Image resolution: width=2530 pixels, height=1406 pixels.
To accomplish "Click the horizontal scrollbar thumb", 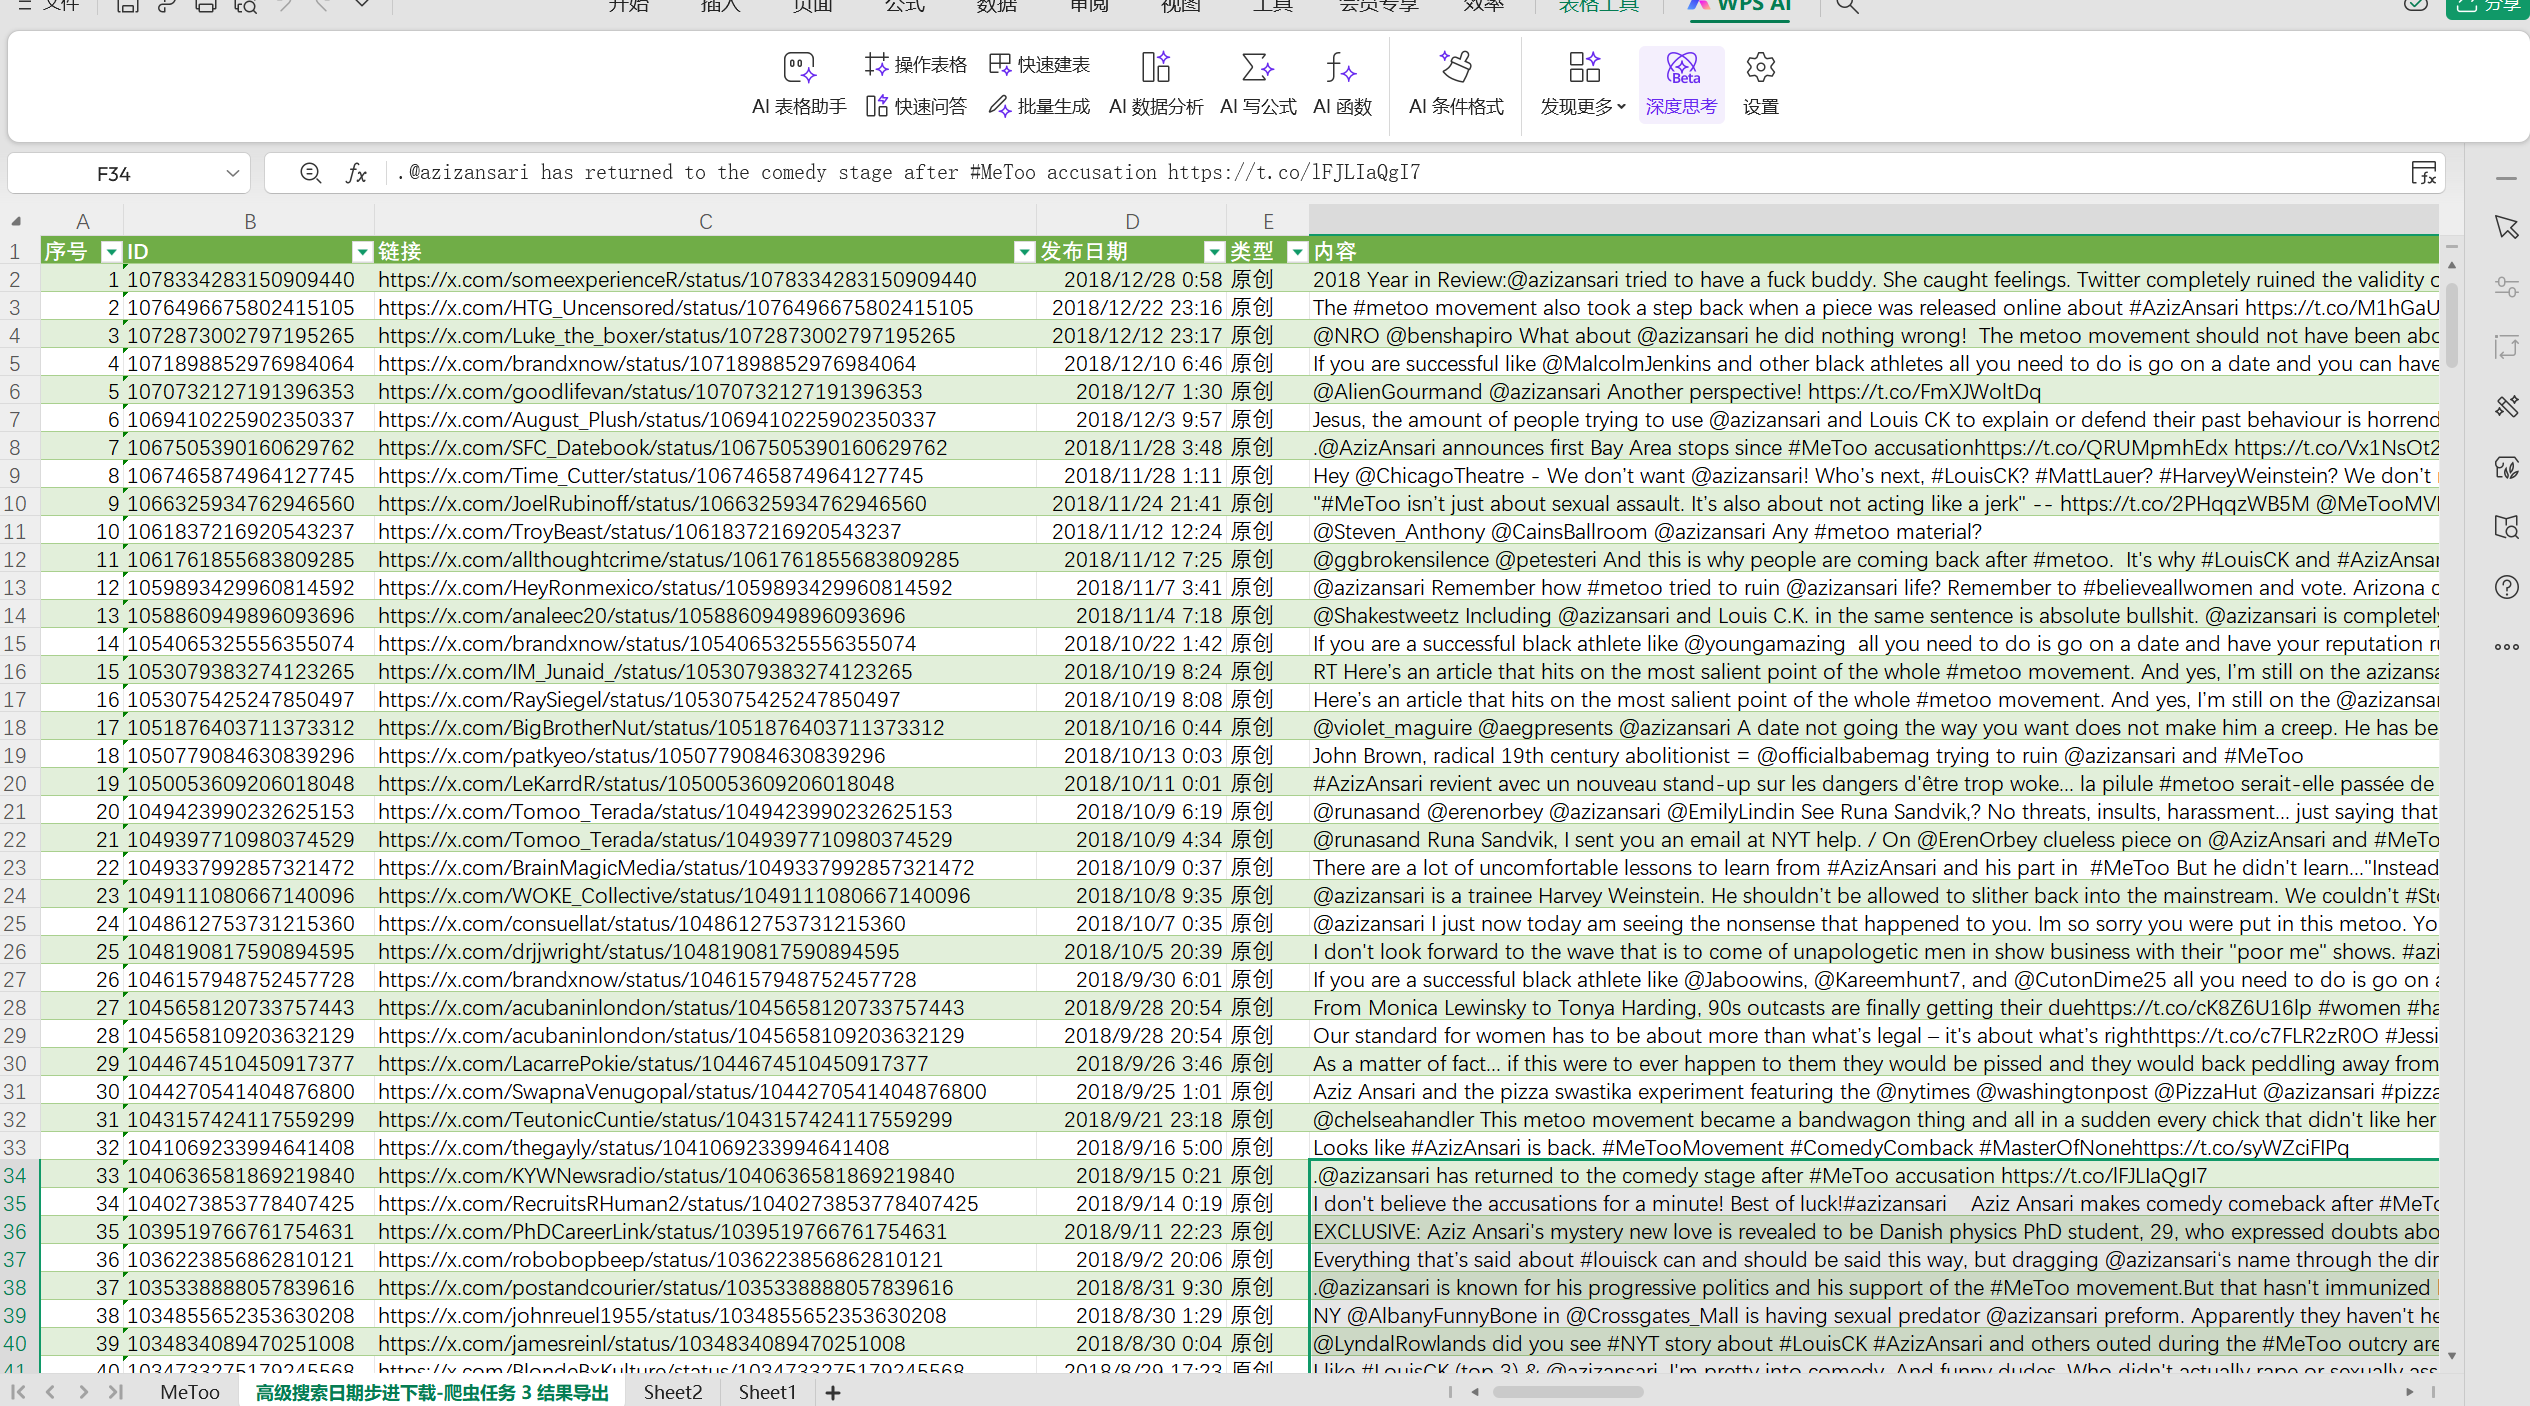I will pos(1568,1392).
